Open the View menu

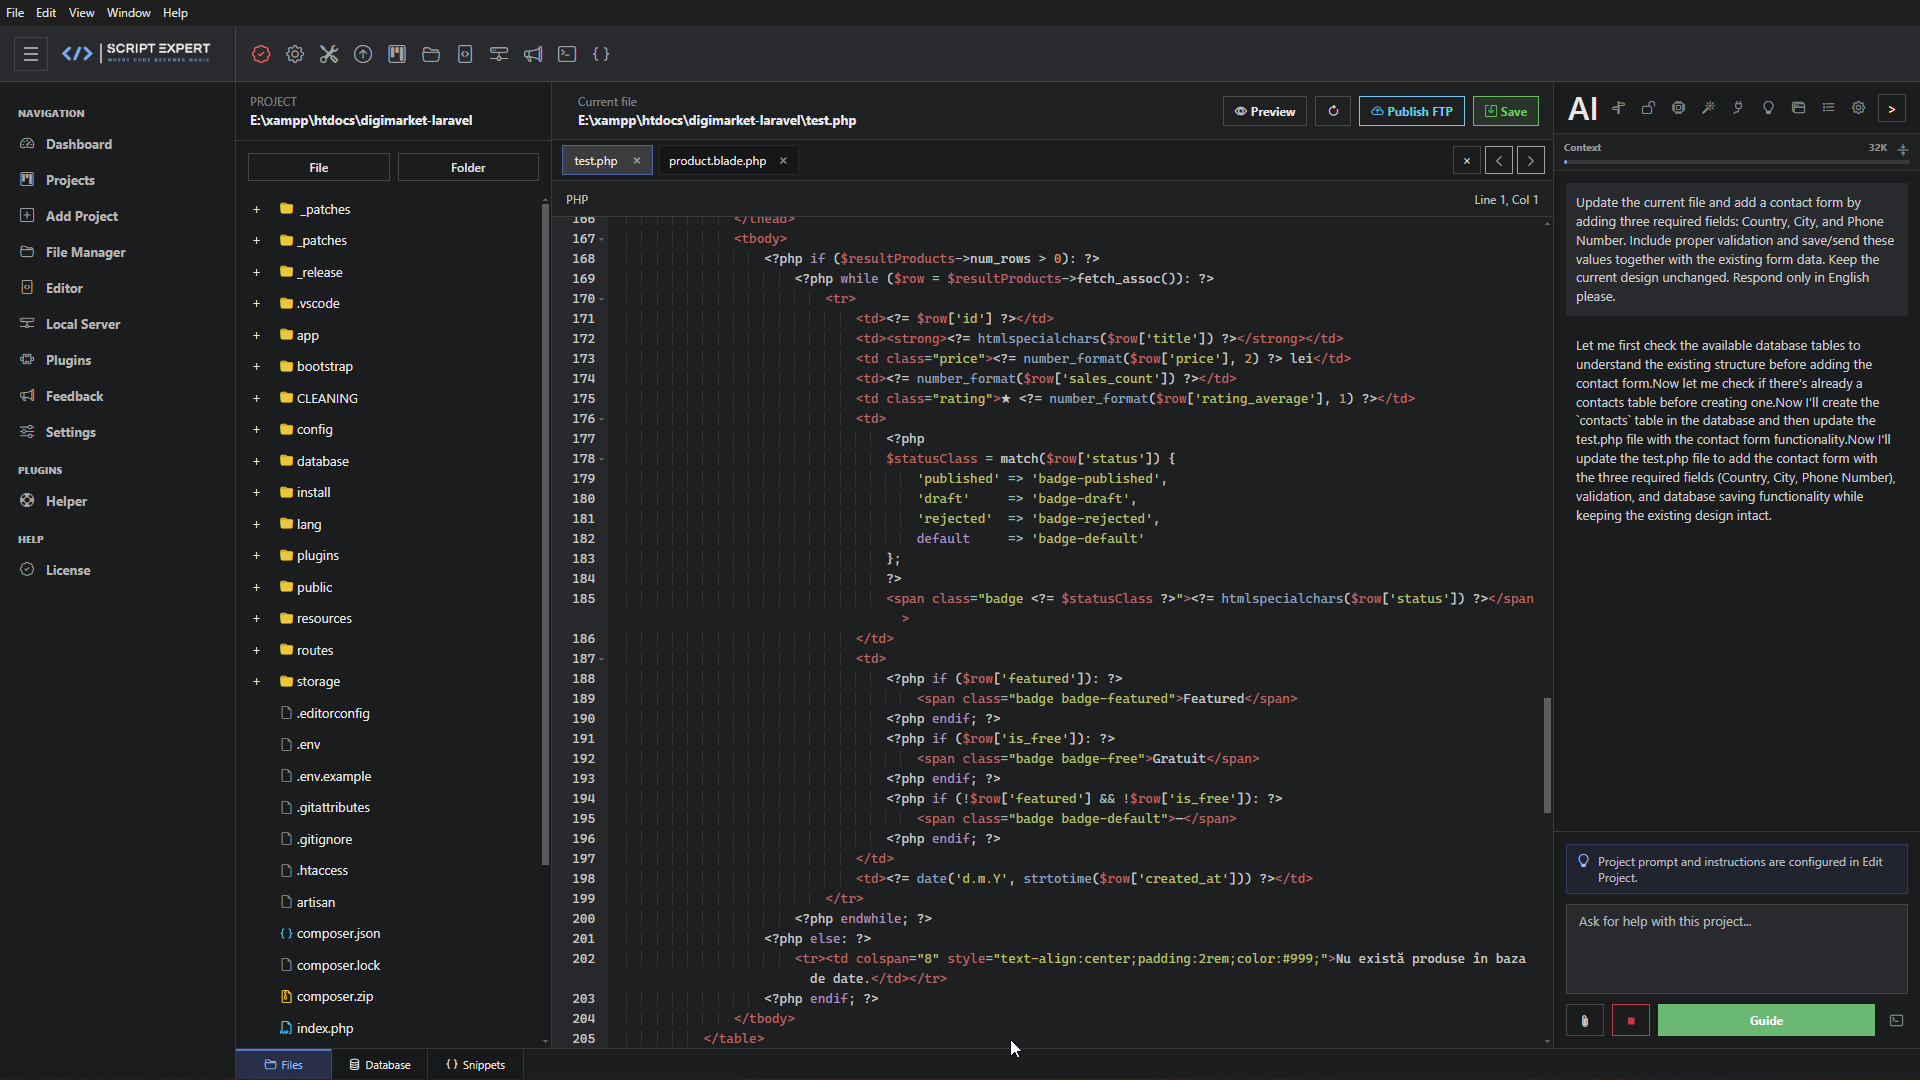(x=81, y=13)
